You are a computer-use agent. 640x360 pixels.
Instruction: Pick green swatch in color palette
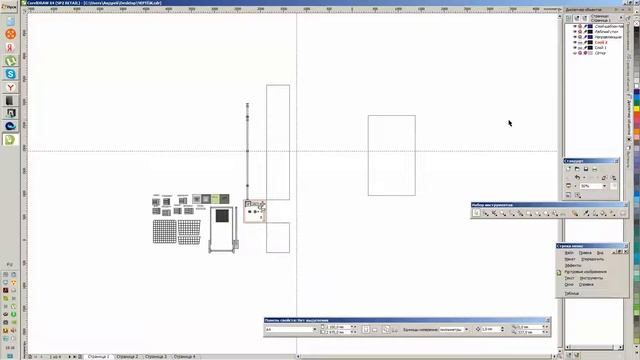tap(636, 103)
